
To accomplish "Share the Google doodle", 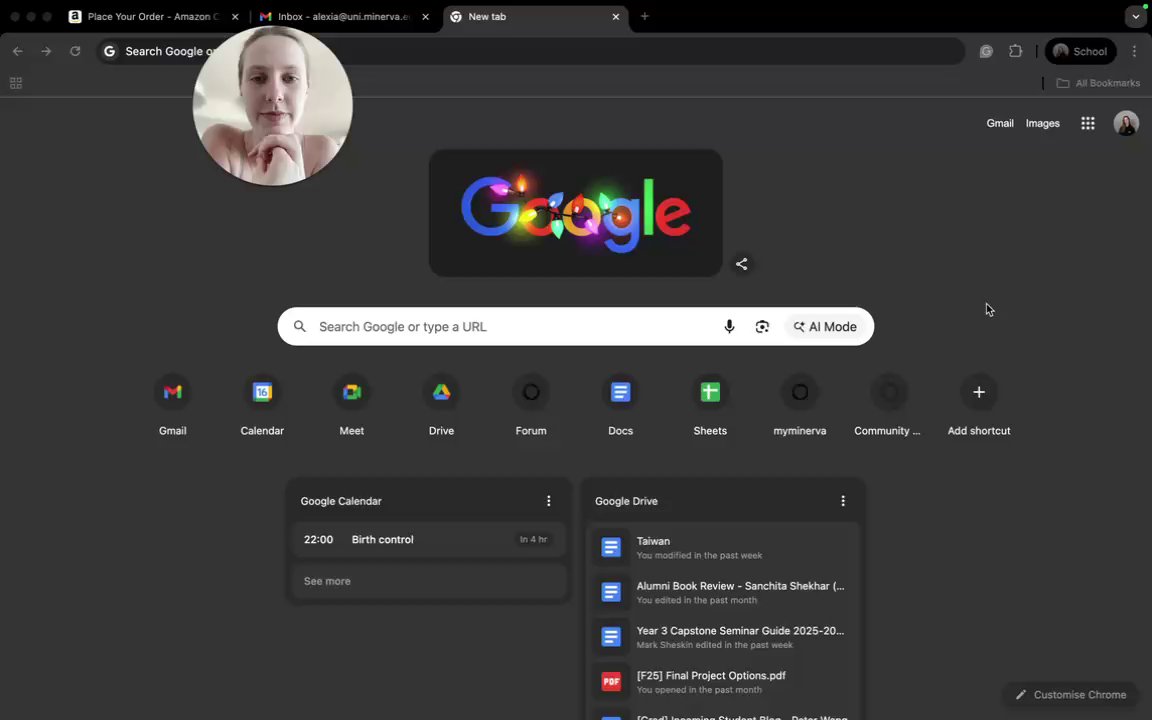I will tap(741, 264).
